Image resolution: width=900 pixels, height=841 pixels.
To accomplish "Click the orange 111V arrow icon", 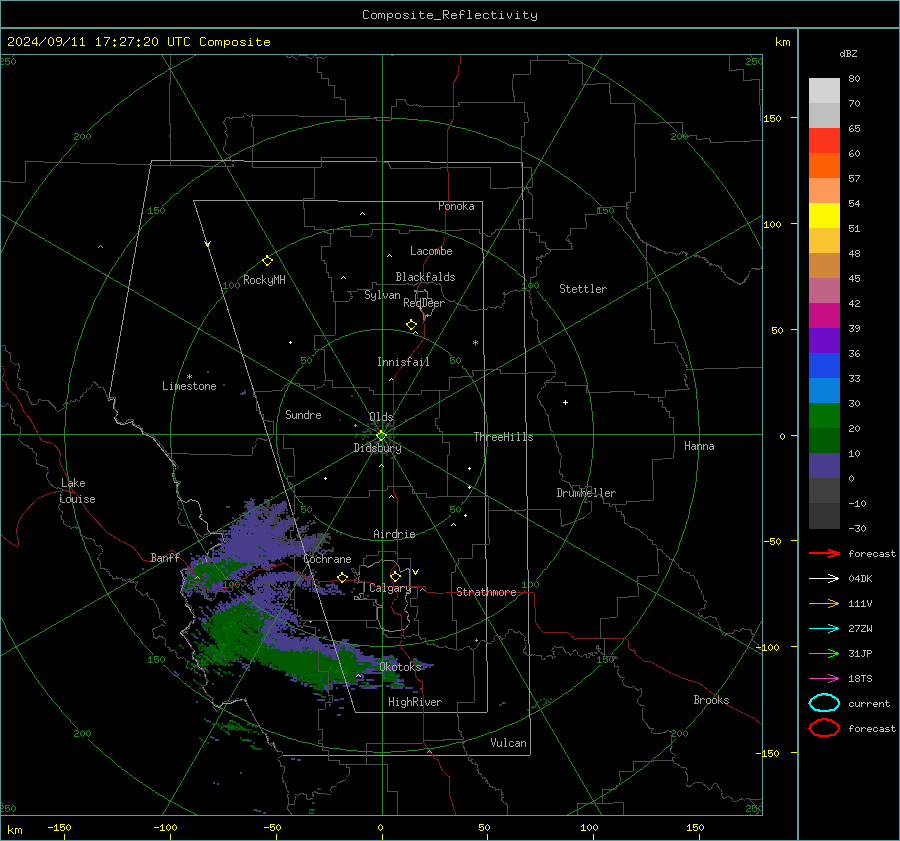I will 824,603.
